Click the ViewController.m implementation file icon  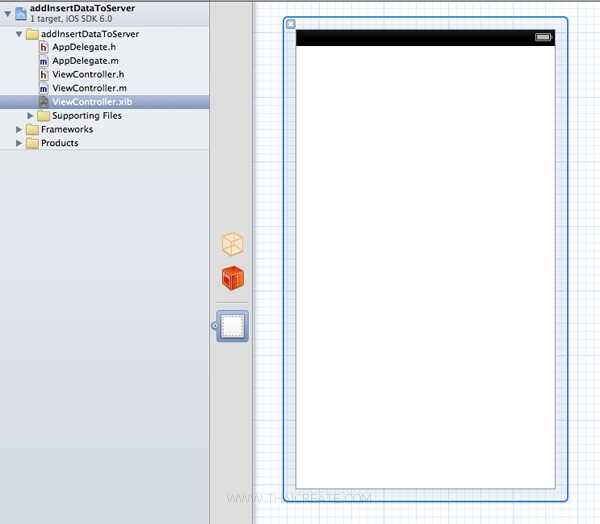tap(44, 88)
